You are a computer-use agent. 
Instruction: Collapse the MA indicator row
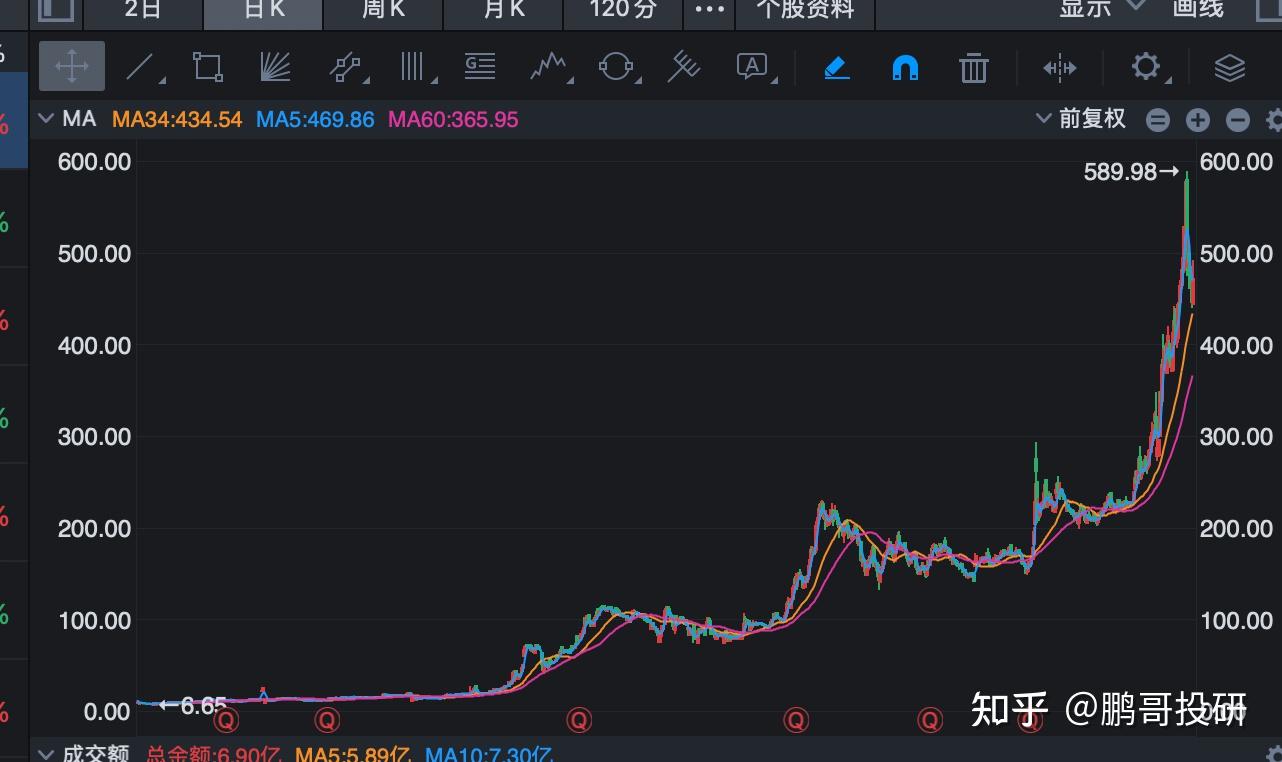[46, 118]
